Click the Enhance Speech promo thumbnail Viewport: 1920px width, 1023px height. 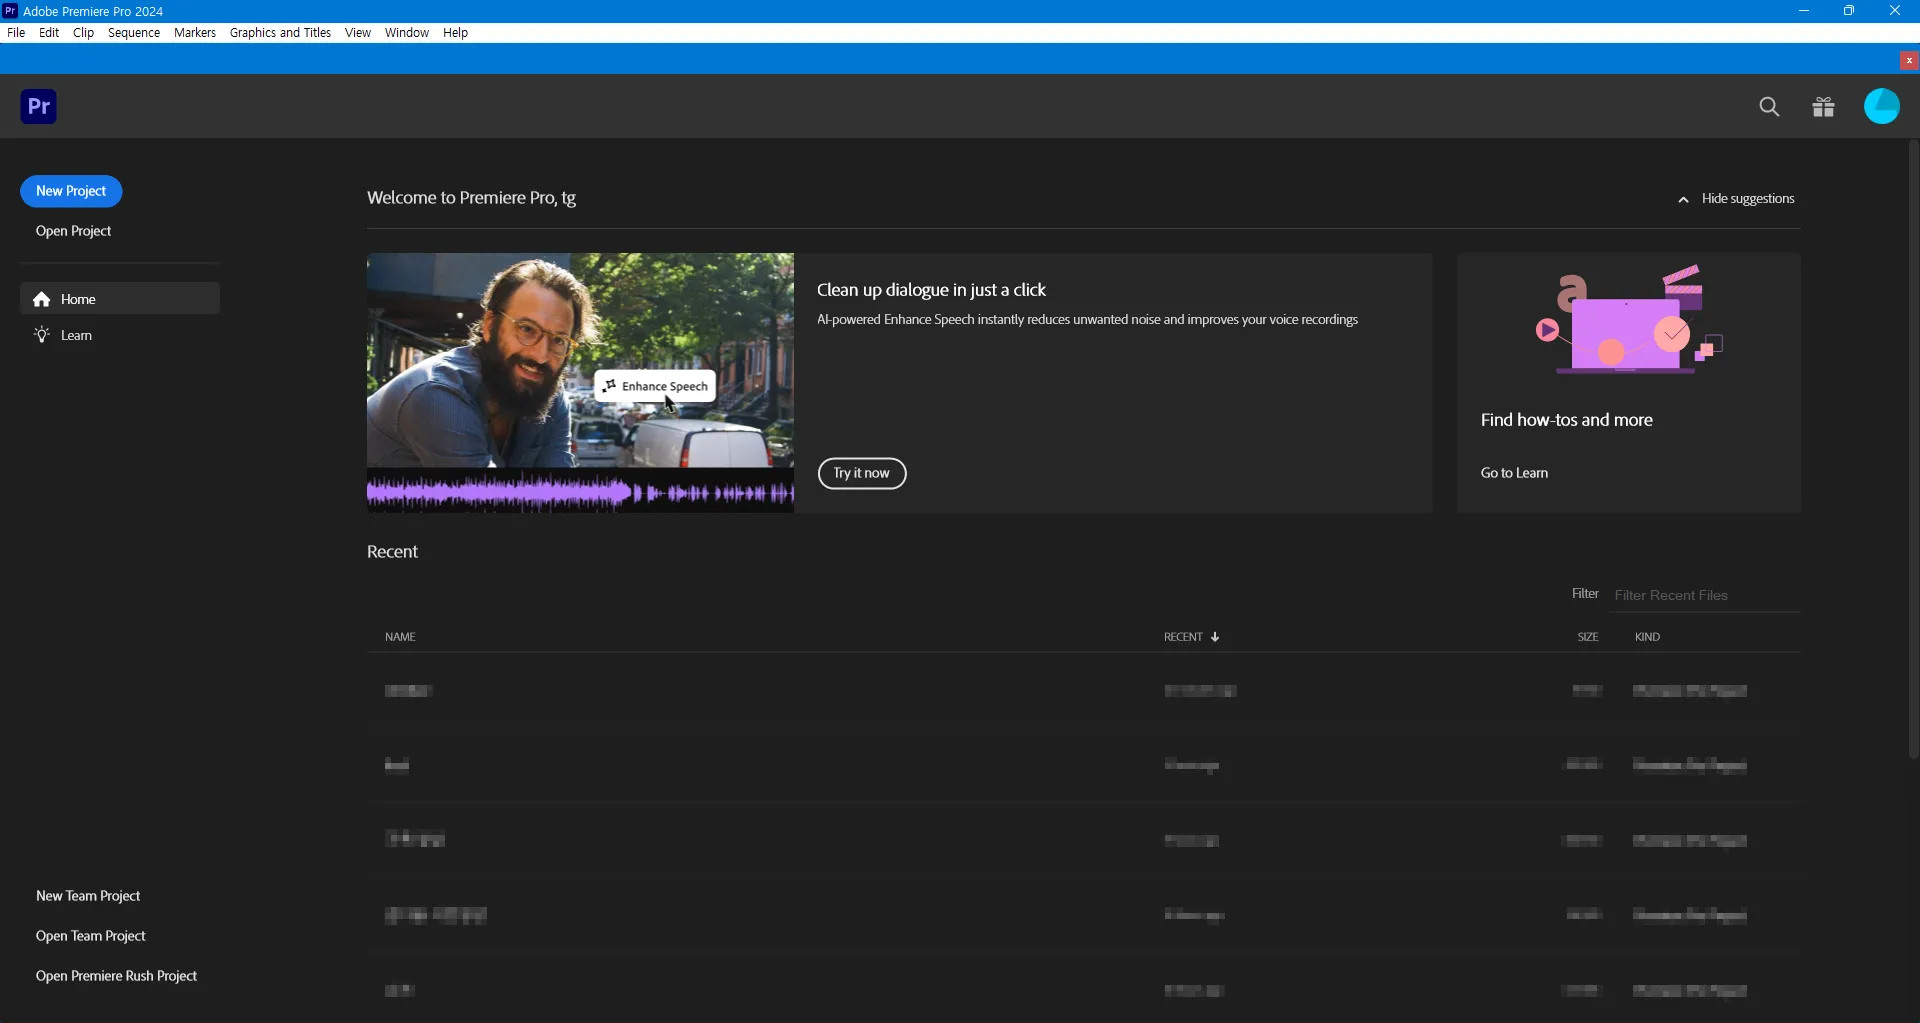[x=580, y=382]
